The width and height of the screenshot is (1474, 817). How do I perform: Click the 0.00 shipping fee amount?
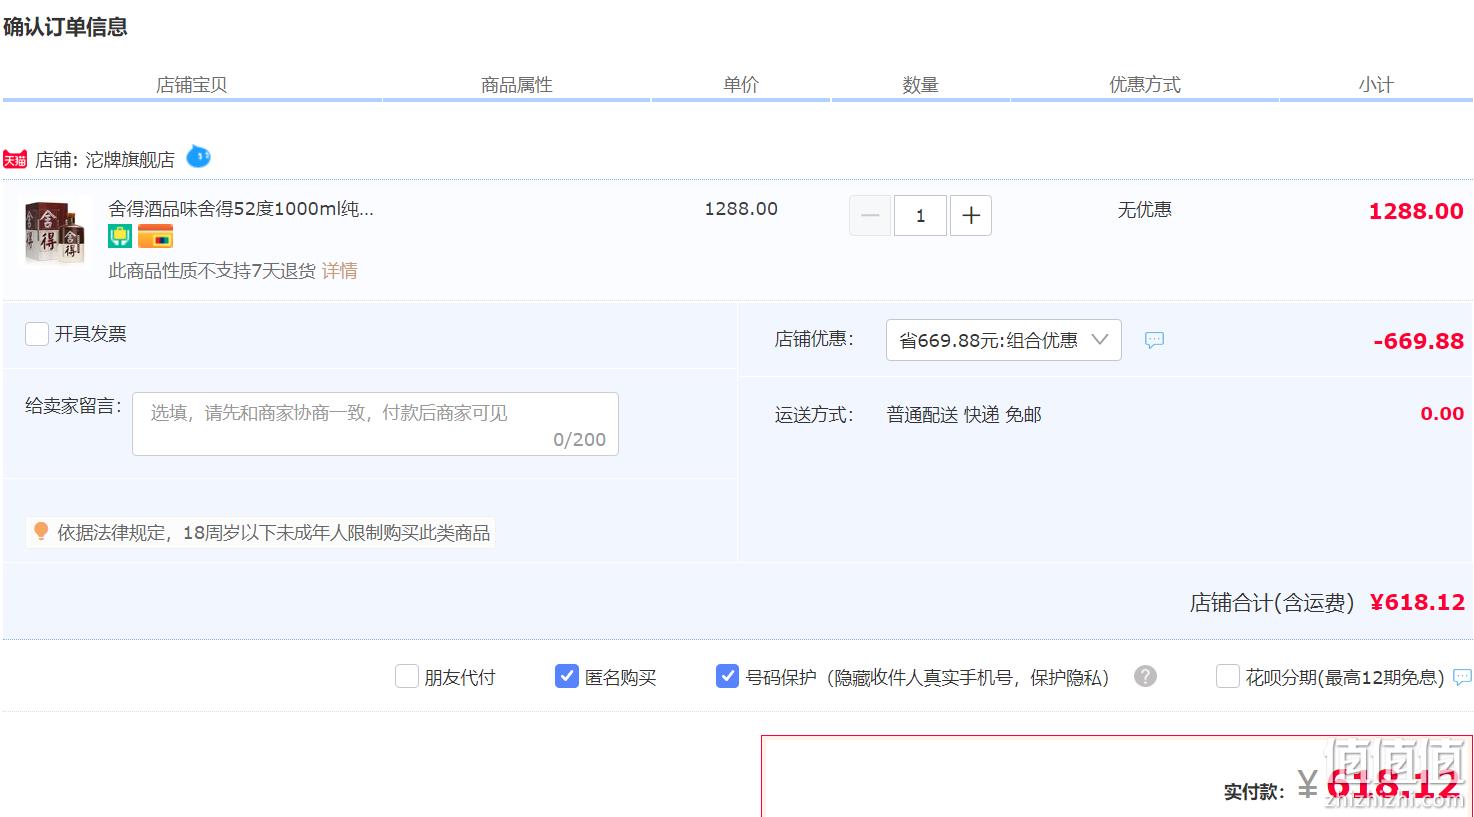coord(1442,414)
